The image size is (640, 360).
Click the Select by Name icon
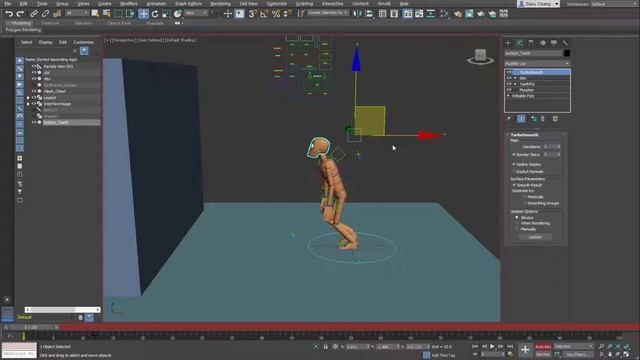(107, 14)
